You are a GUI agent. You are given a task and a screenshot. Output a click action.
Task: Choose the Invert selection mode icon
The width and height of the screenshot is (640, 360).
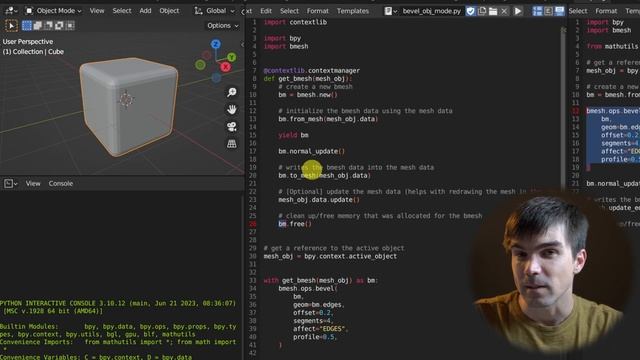coord(59,26)
